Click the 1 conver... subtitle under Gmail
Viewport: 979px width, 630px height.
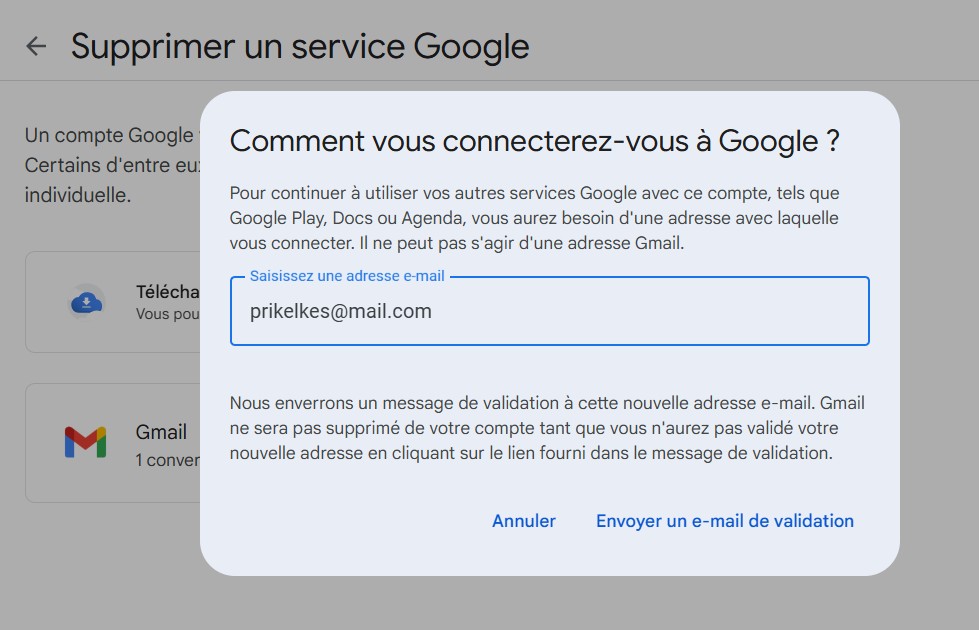[166, 459]
